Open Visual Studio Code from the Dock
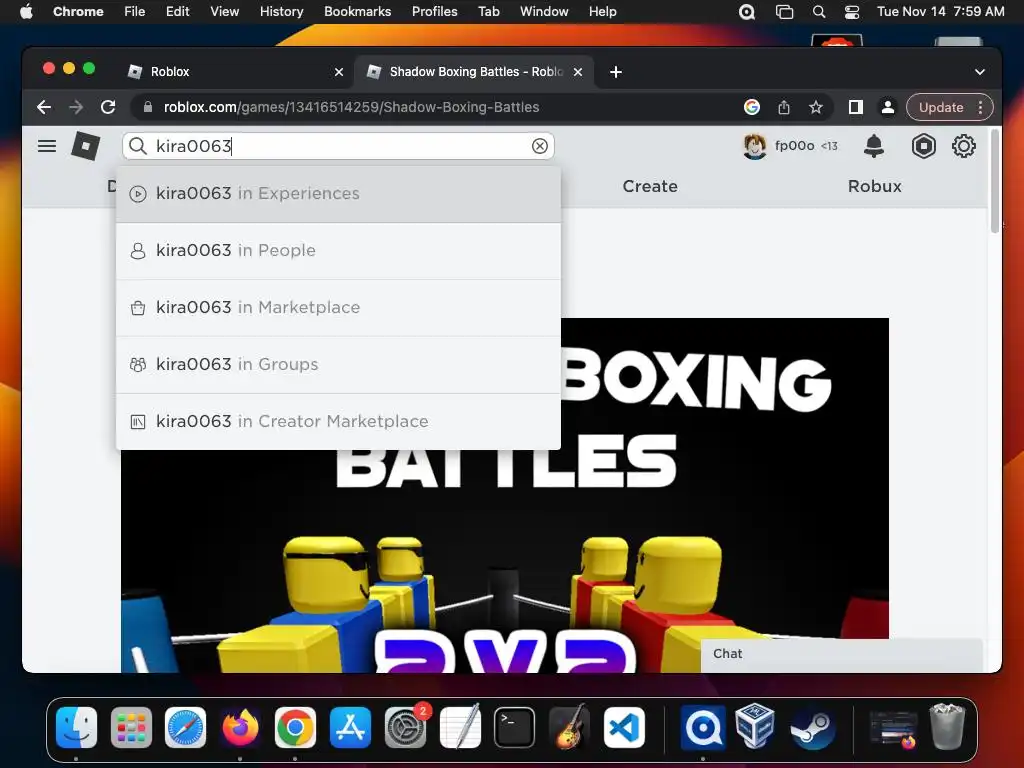The image size is (1024, 768). (624, 728)
